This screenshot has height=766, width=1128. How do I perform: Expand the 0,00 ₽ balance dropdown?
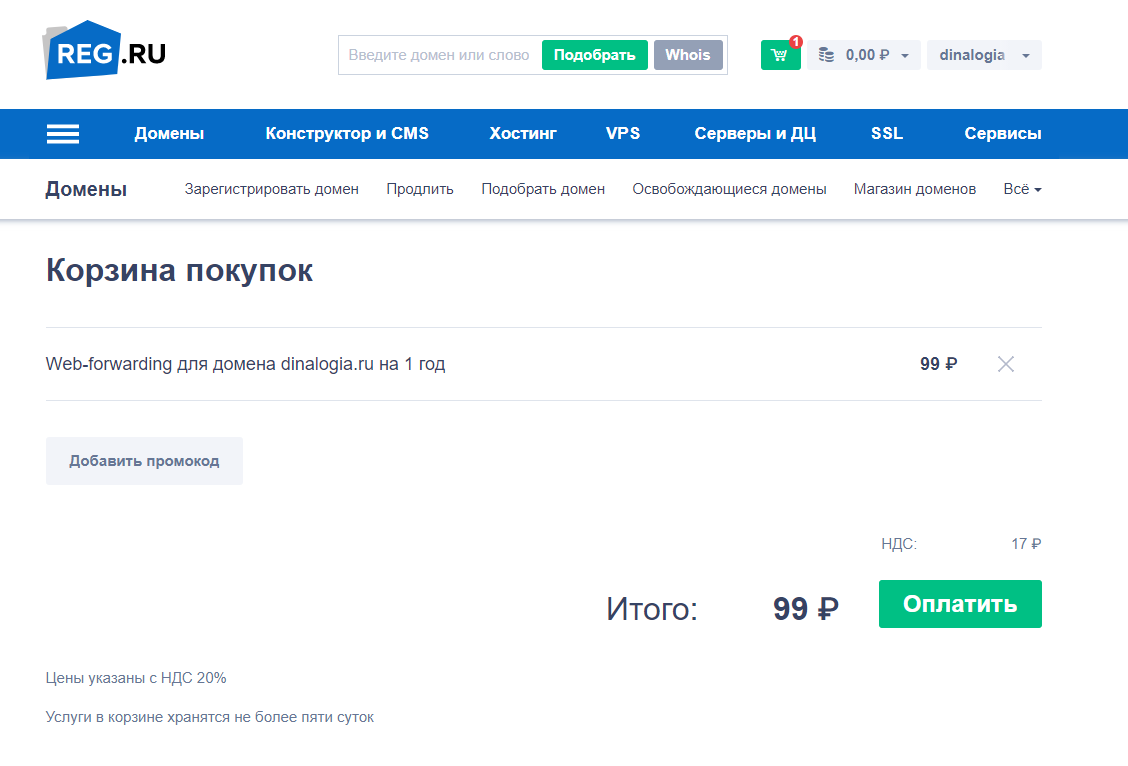point(904,56)
